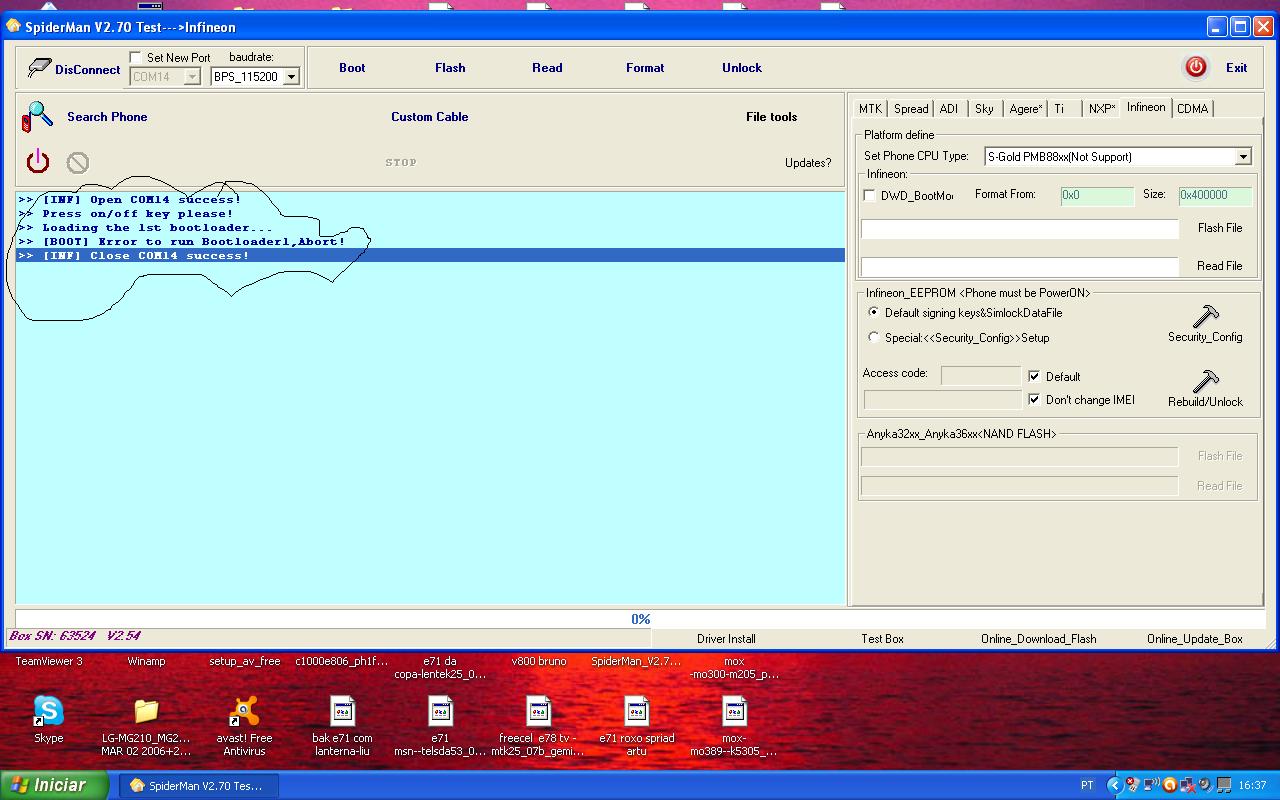Click the Size 0x400000 field
The height and width of the screenshot is (800, 1280).
tap(1216, 195)
